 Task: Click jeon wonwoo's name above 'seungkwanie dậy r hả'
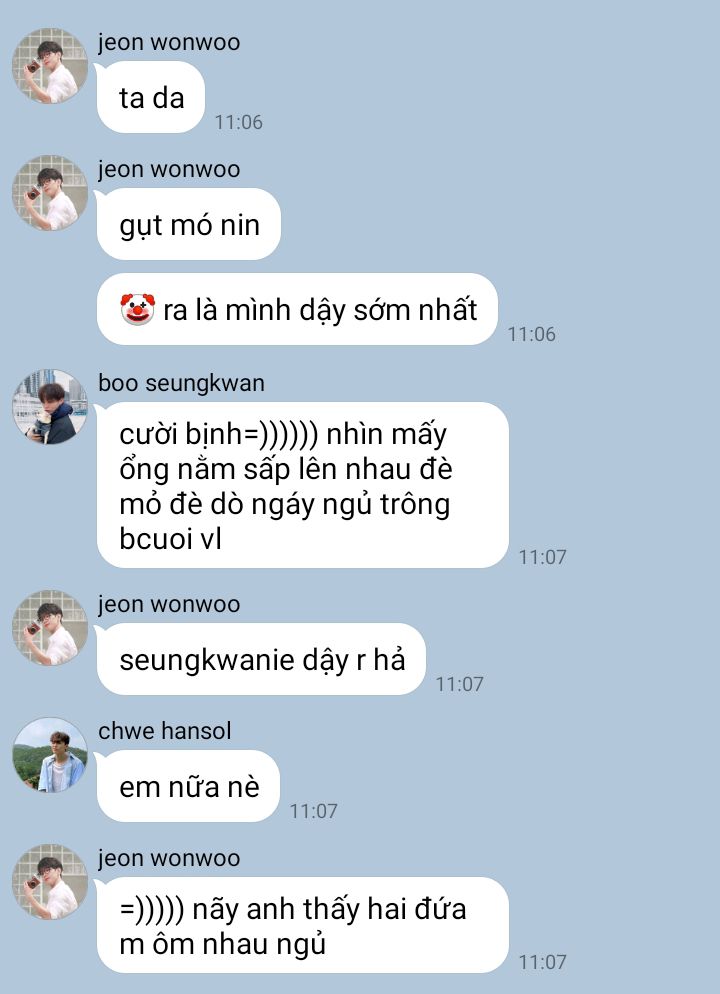click(x=169, y=604)
